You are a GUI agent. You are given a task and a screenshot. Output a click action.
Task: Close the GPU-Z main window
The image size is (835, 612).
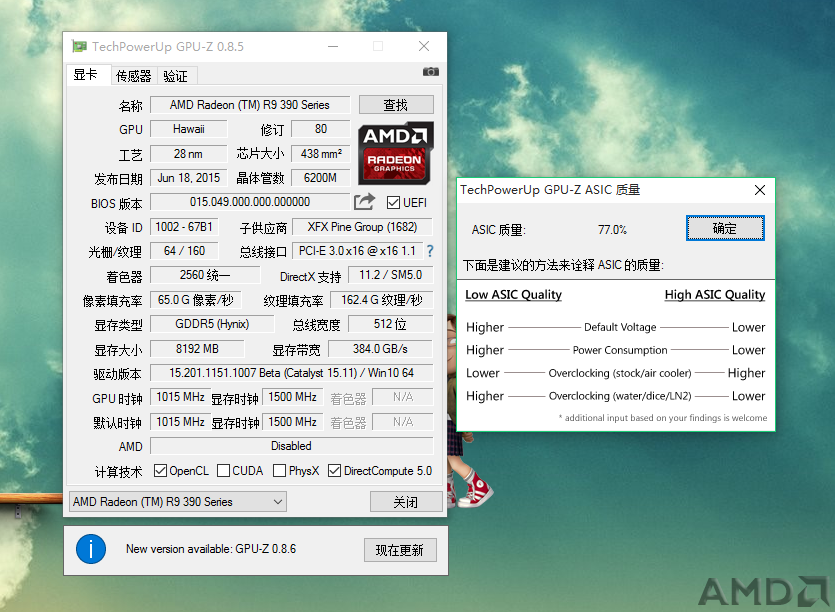tap(424, 46)
